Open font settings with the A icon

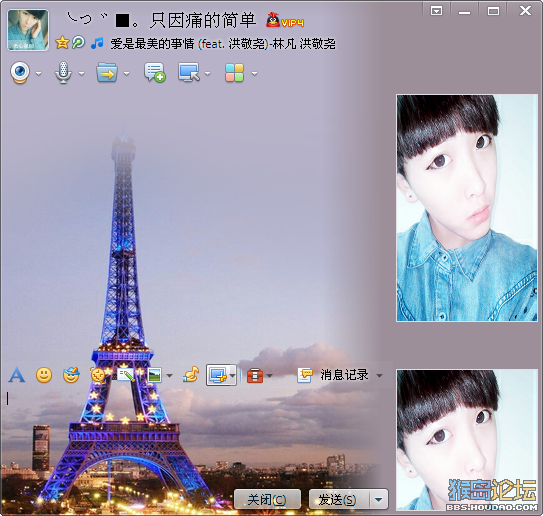click(17, 375)
